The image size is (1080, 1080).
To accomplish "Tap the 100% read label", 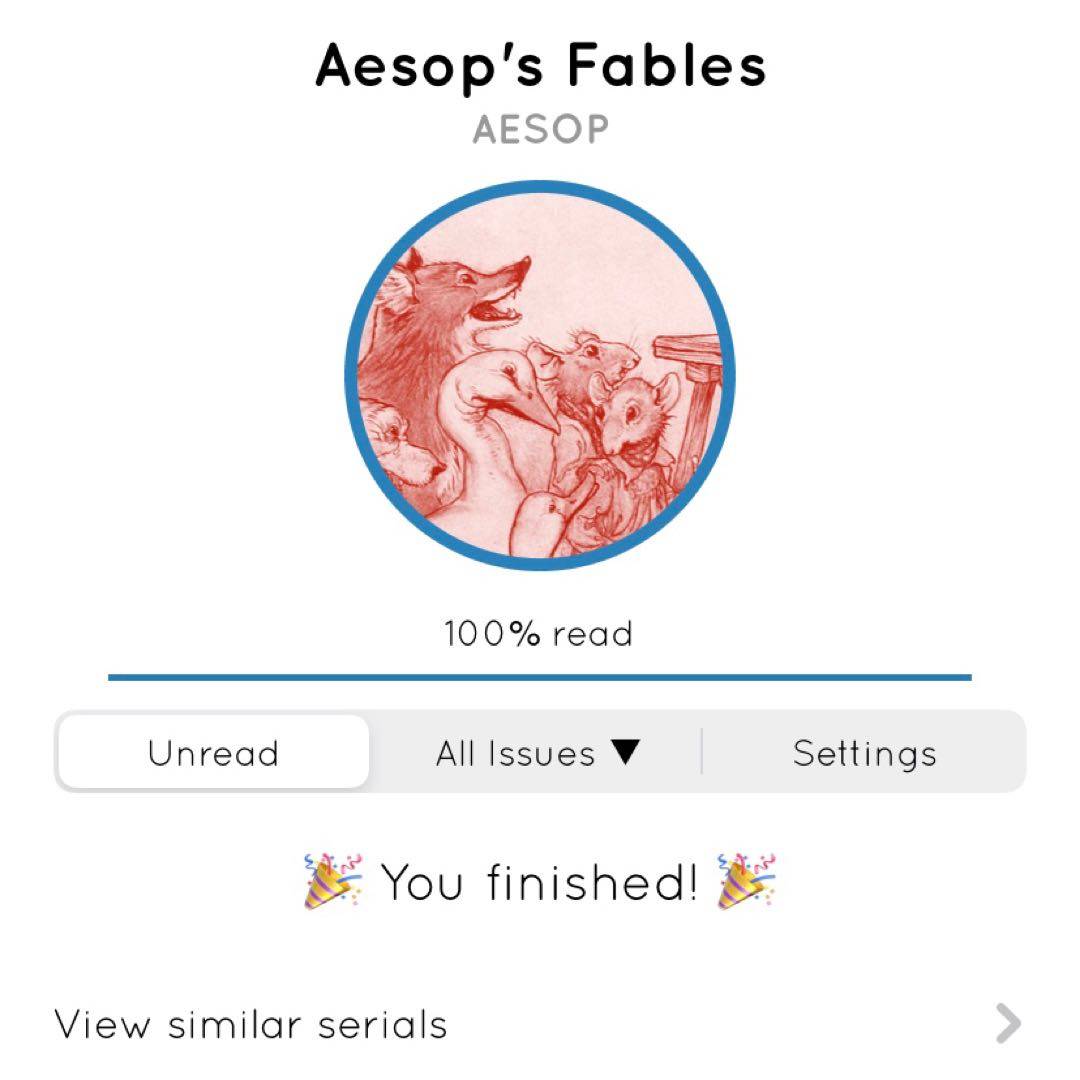I will tap(540, 634).
